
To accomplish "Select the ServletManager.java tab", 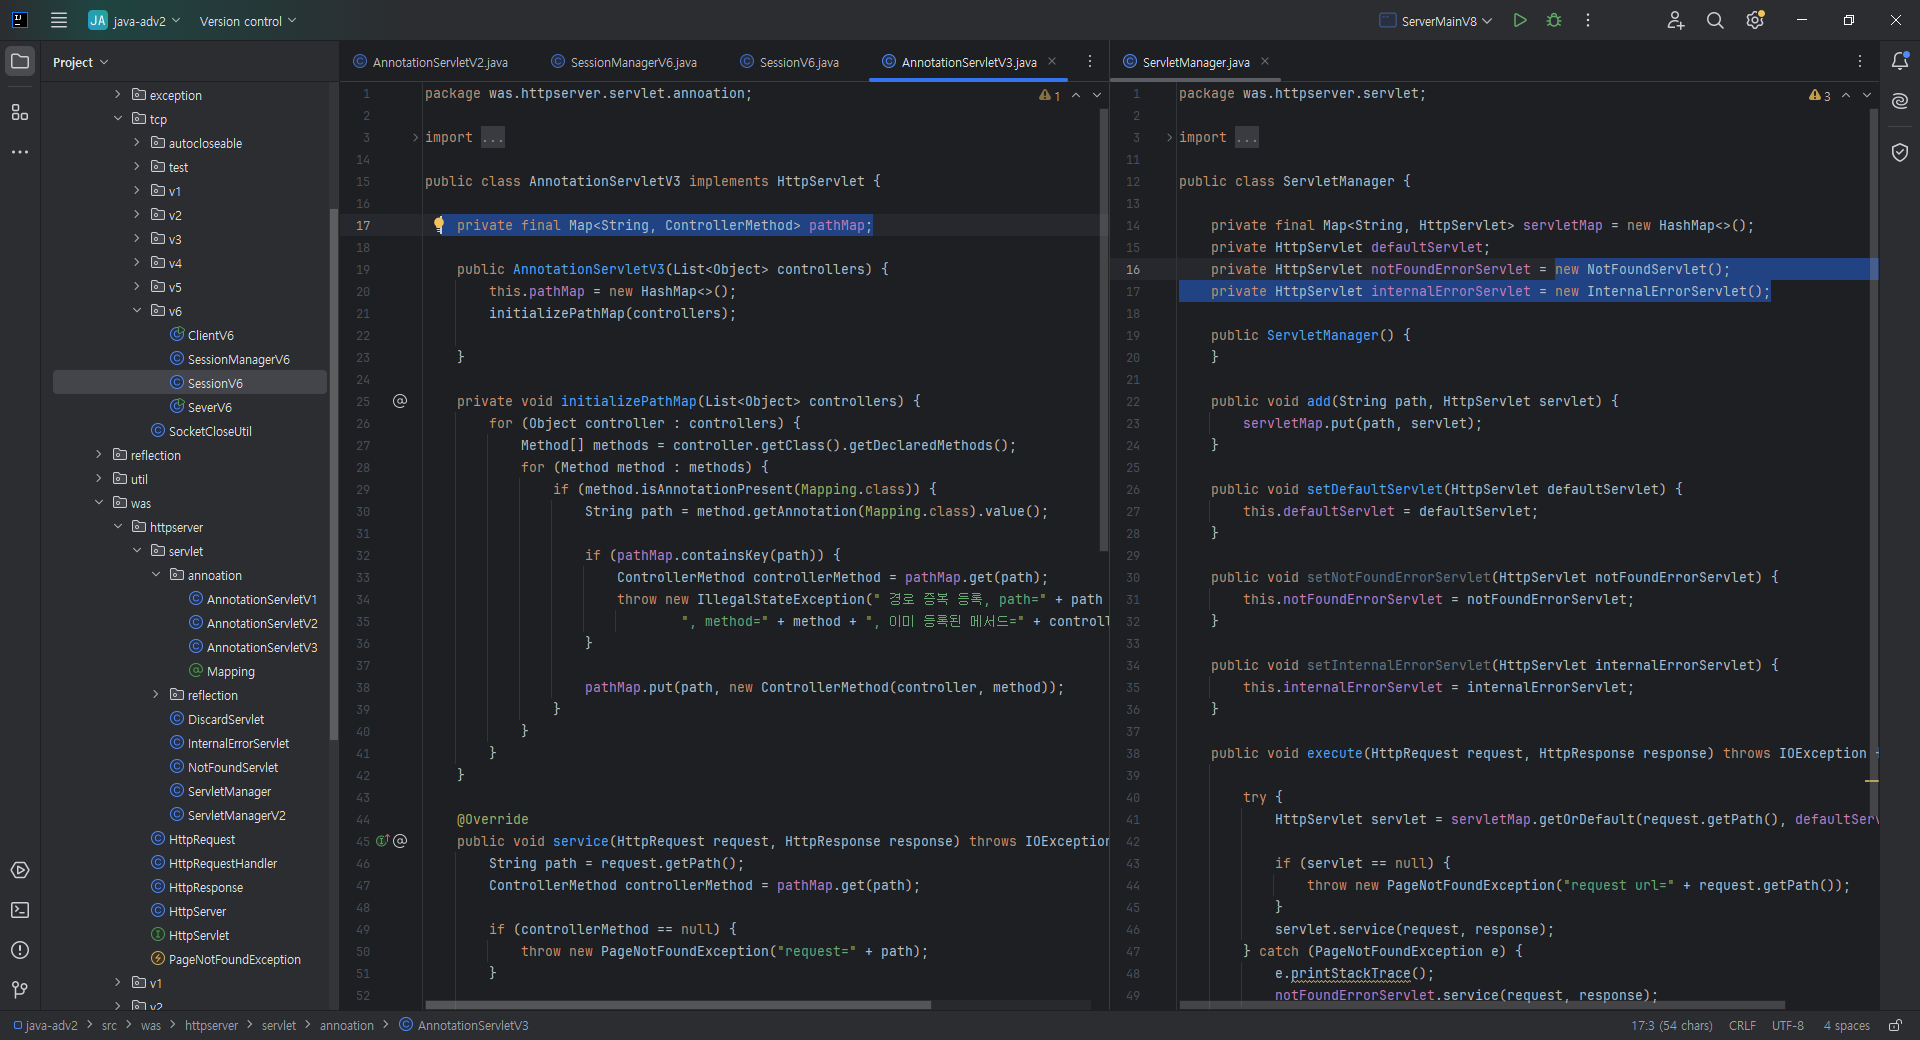I will [1186, 62].
